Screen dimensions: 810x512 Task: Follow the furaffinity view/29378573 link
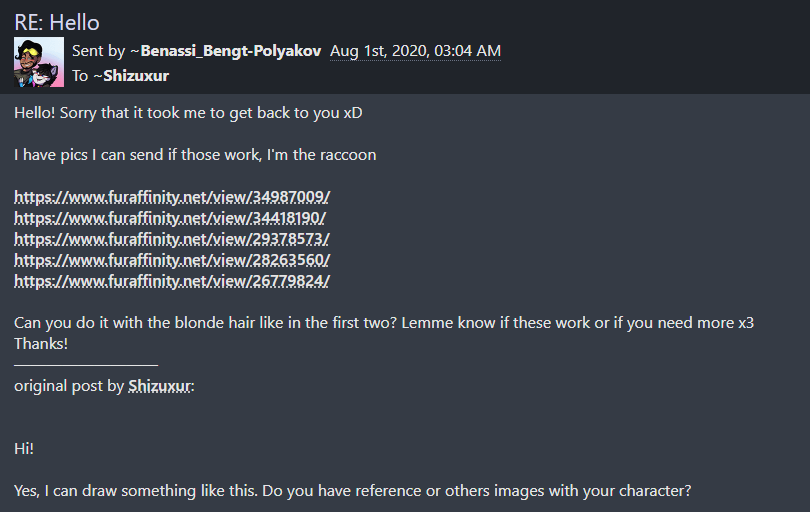point(171,239)
